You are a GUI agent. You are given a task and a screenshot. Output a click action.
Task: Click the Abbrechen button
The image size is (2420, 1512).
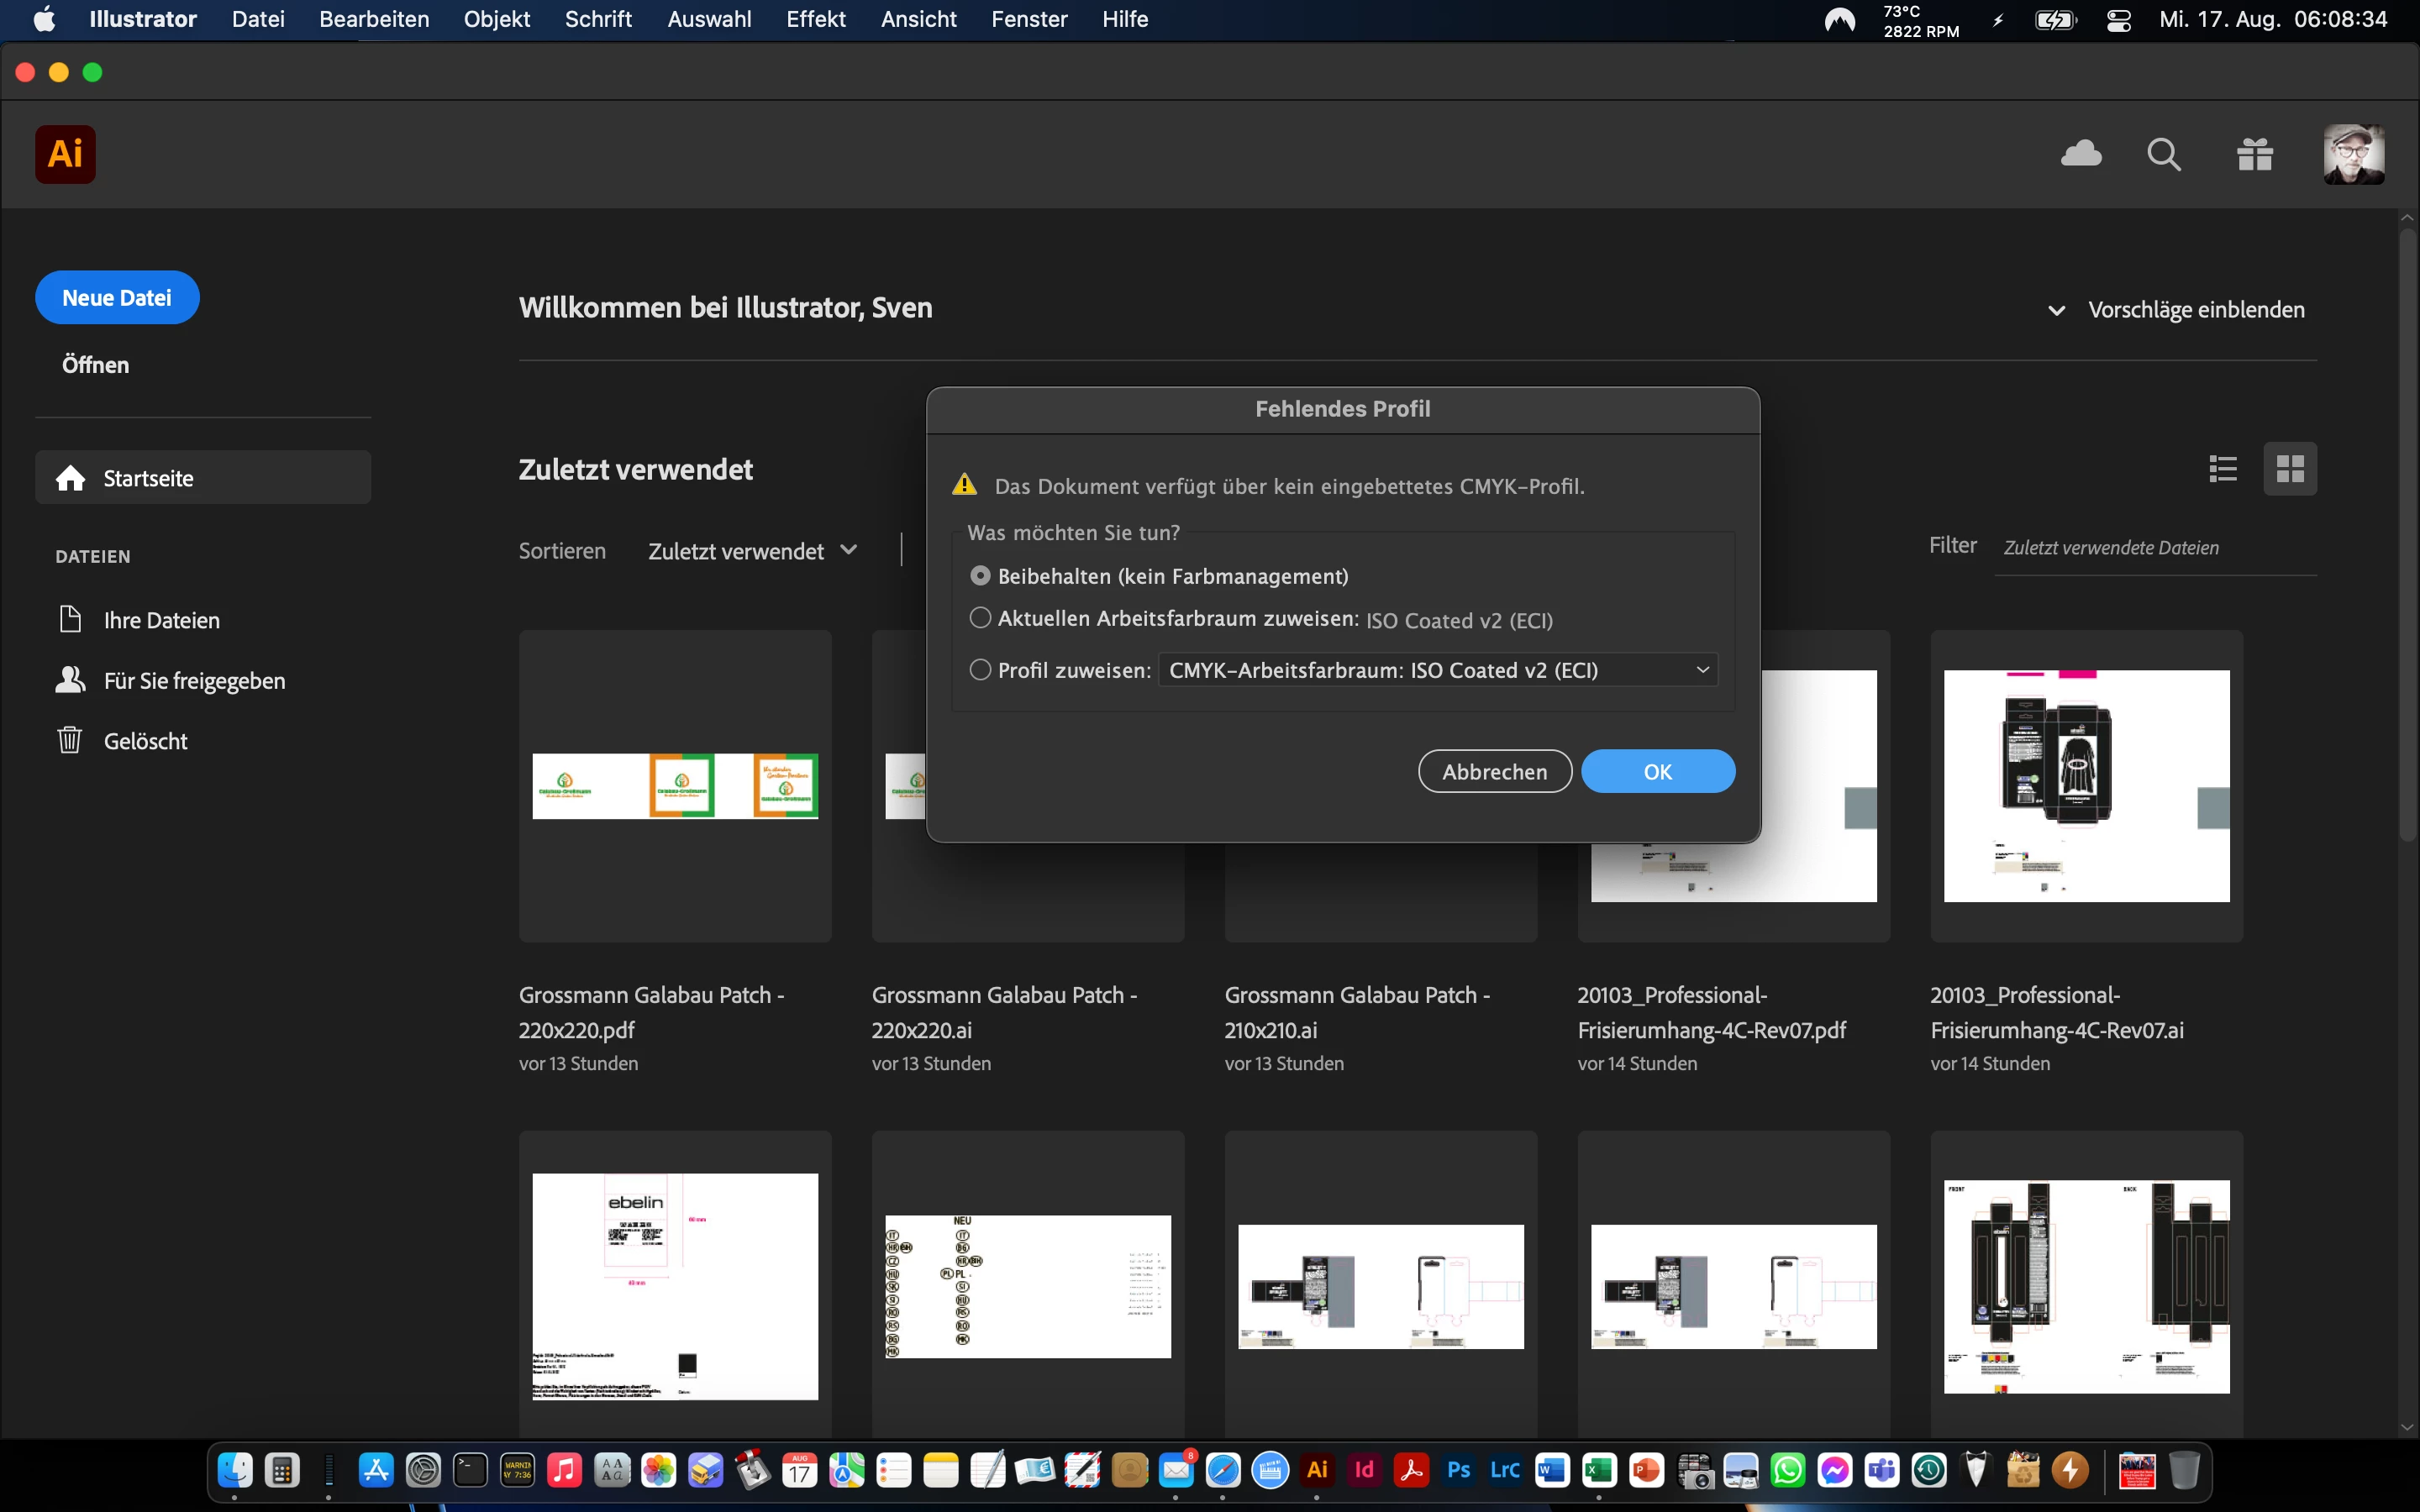pos(1494,771)
